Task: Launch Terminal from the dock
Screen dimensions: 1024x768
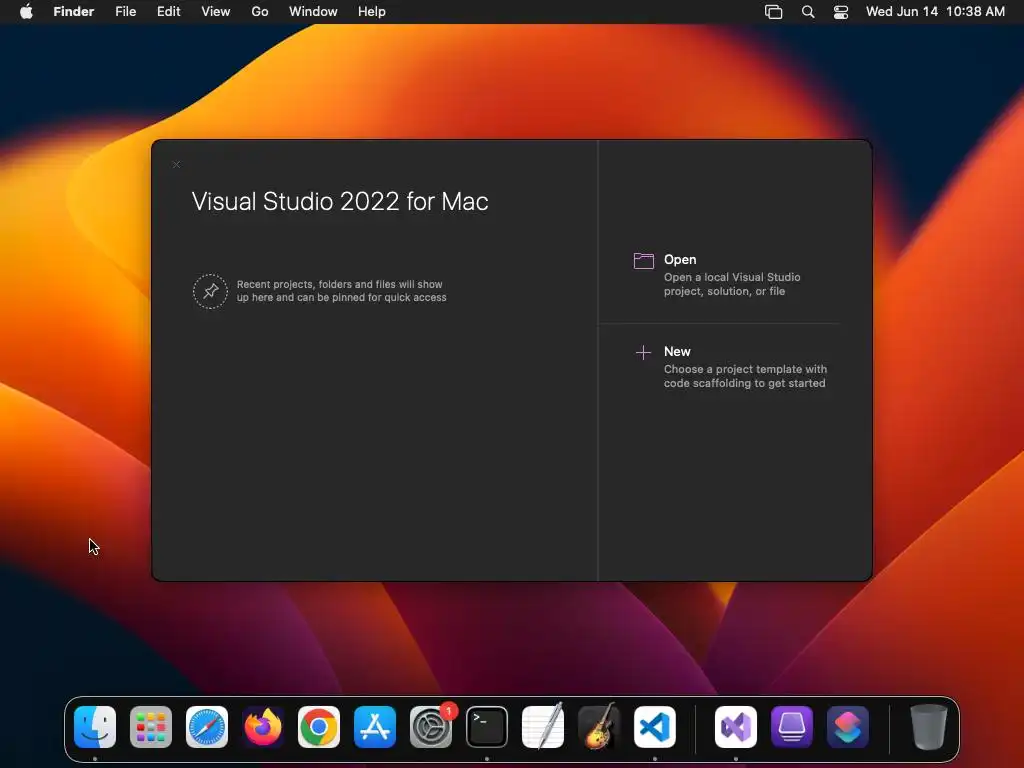Action: click(487, 727)
